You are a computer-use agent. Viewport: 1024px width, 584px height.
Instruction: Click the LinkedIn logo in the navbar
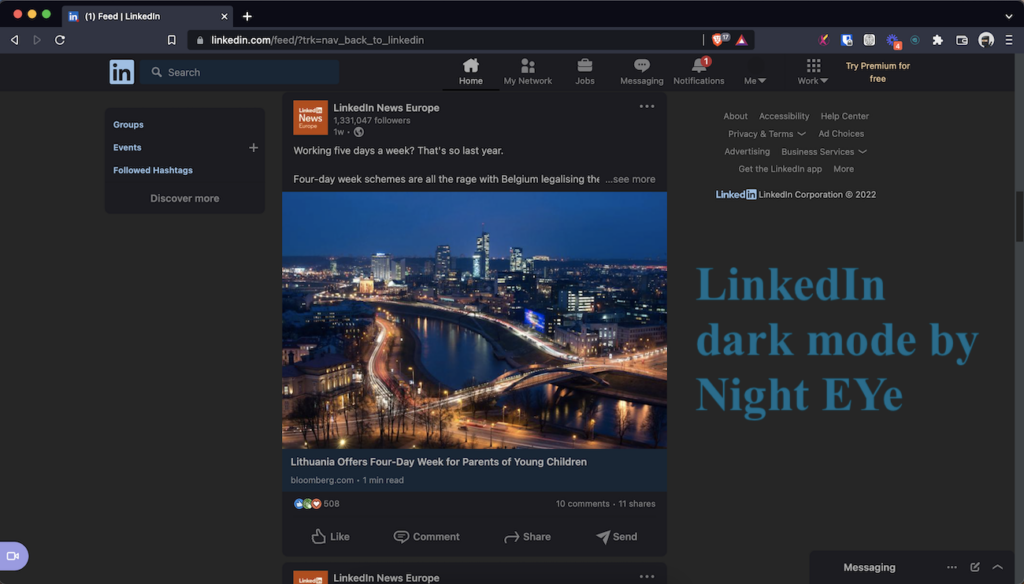tap(120, 71)
